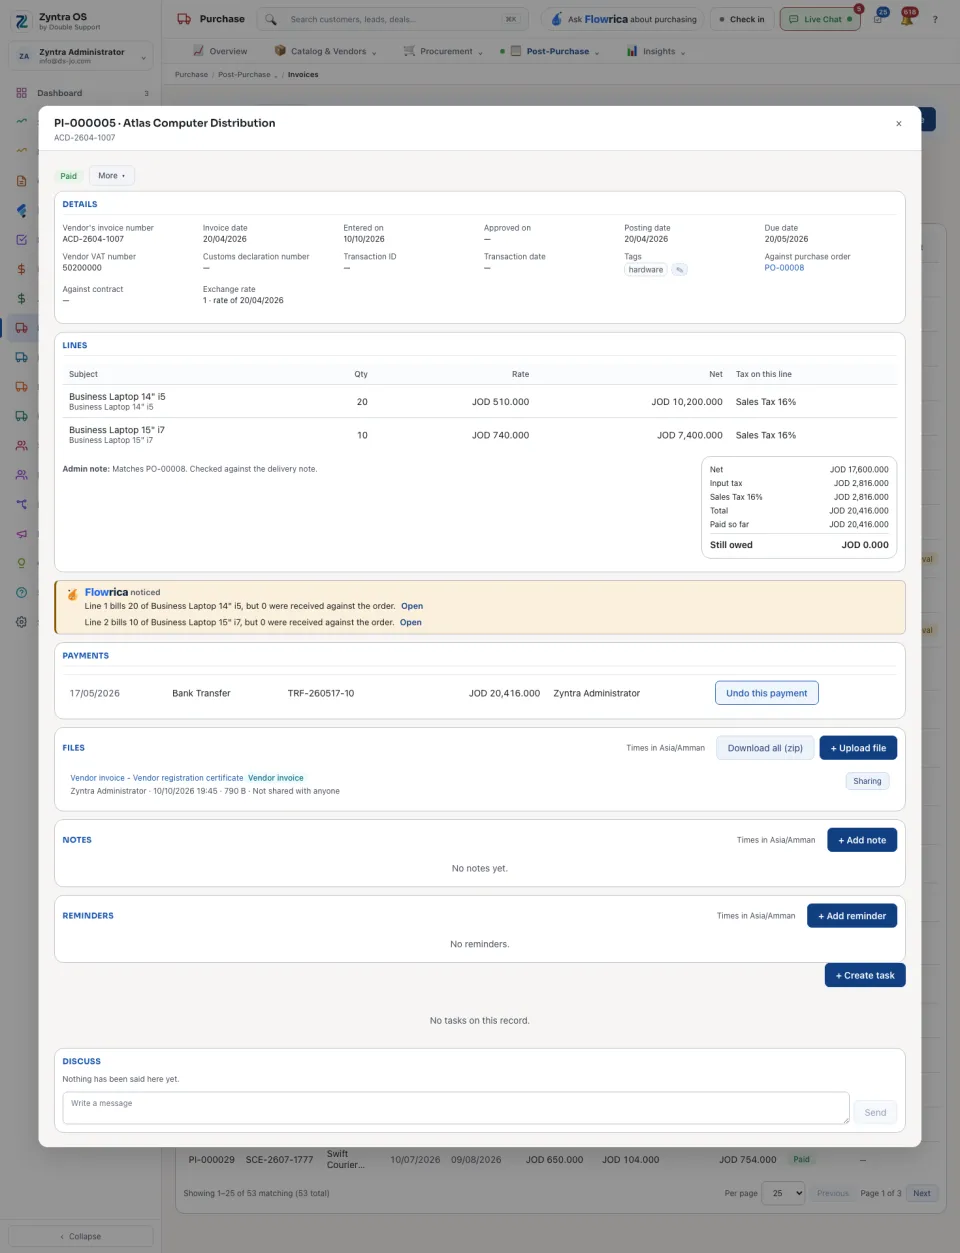
Task: Click payment reference TRF-260517-10
Action: (321, 693)
